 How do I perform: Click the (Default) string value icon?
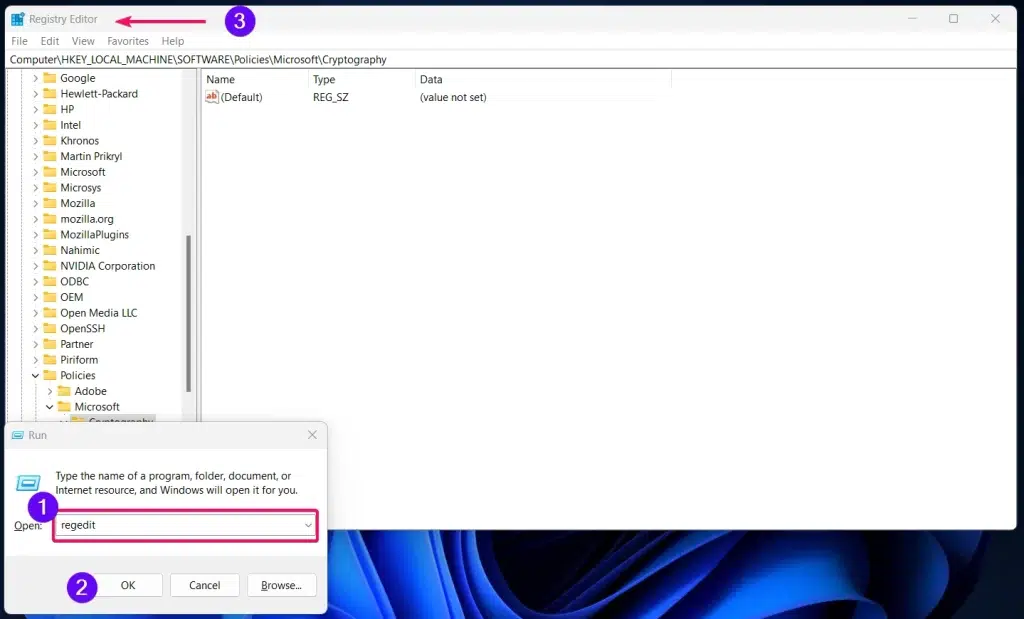coord(212,97)
